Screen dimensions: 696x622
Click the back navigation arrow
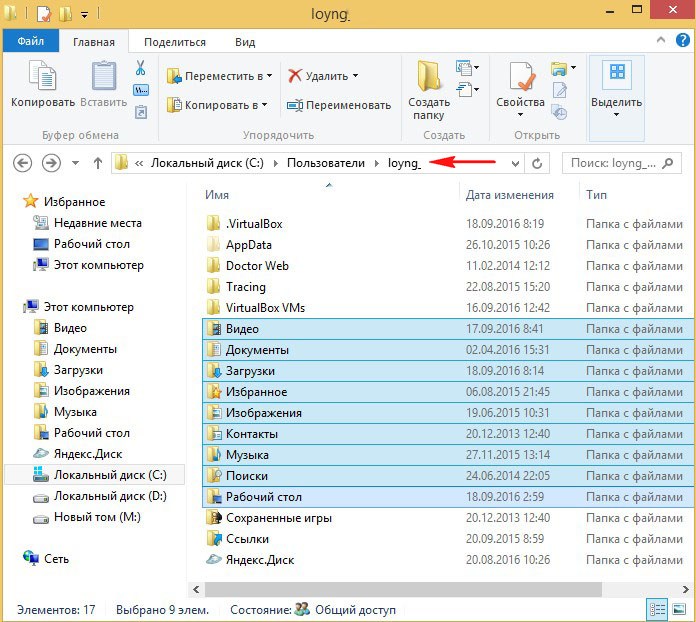[x=22, y=163]
